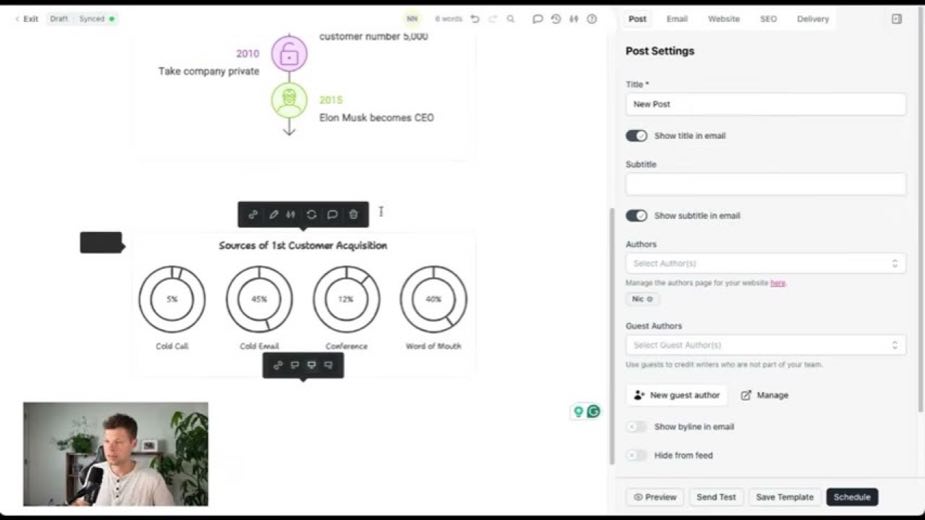This screenshot has width=925, height=520.
Task: Click the '6 words' count label
Action: 448,19
